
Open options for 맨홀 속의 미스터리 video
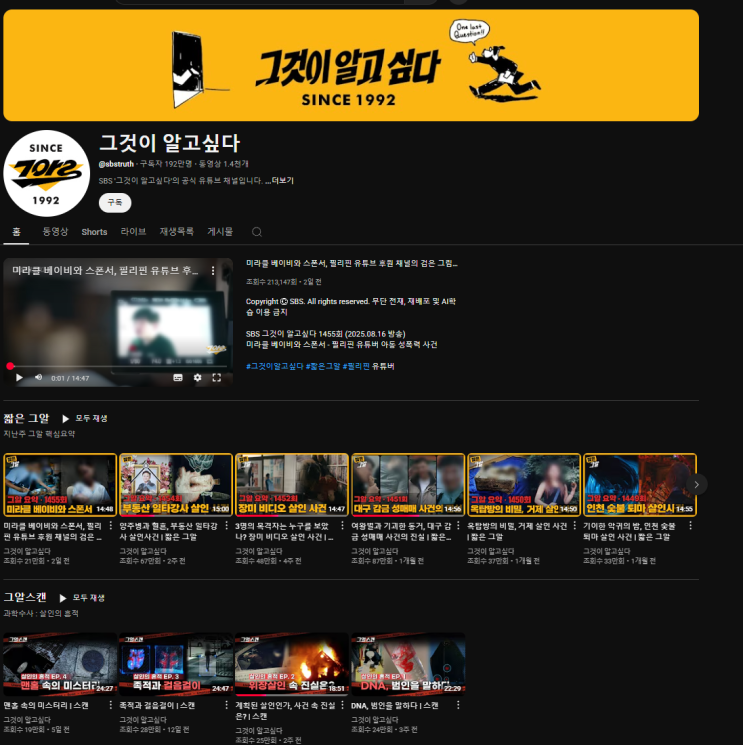coord(111,705)
